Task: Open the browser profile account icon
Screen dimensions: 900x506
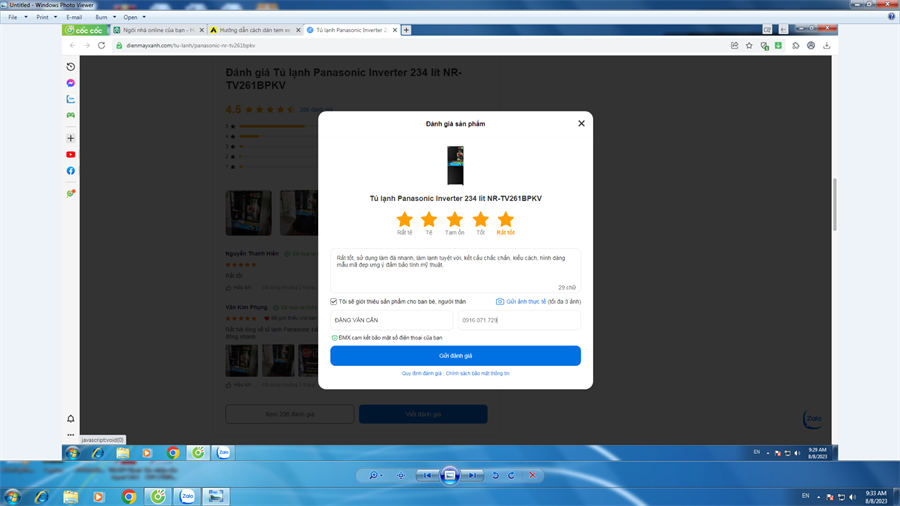Action: (811, 45)
